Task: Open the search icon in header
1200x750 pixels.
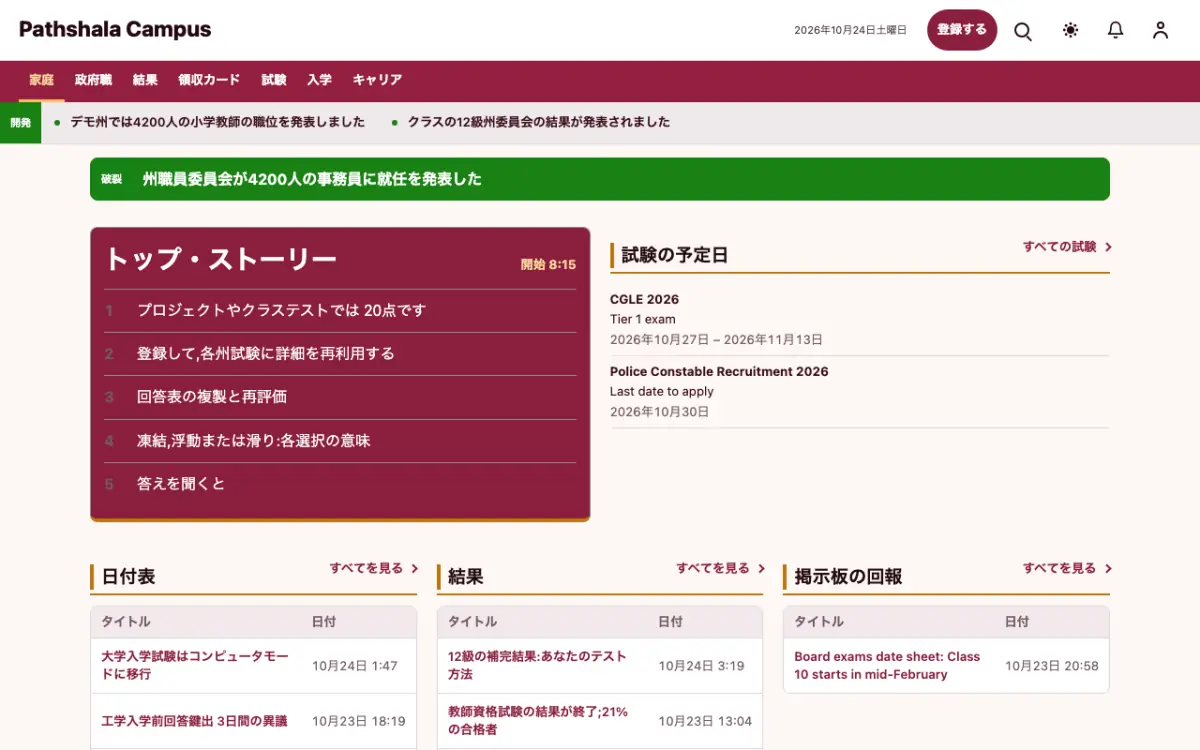Action: click(x=1023, y=30)
